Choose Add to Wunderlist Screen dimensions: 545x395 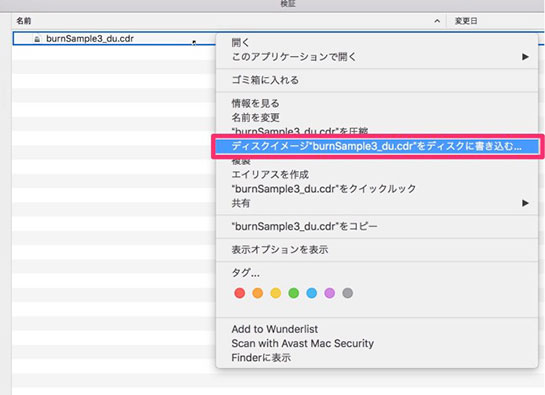tap(377, 329)
